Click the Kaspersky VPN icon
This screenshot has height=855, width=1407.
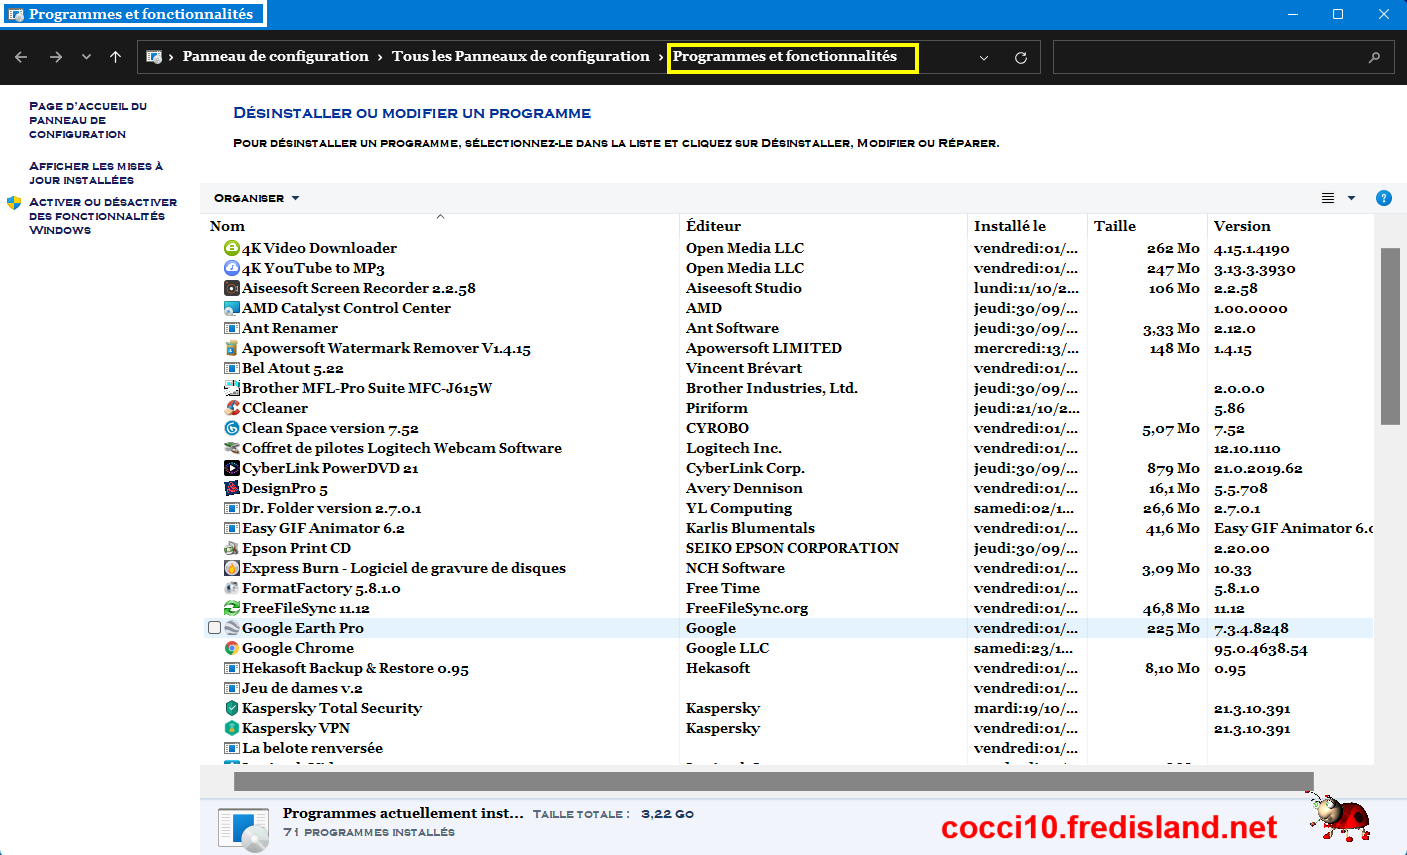[x=232, y=728]
